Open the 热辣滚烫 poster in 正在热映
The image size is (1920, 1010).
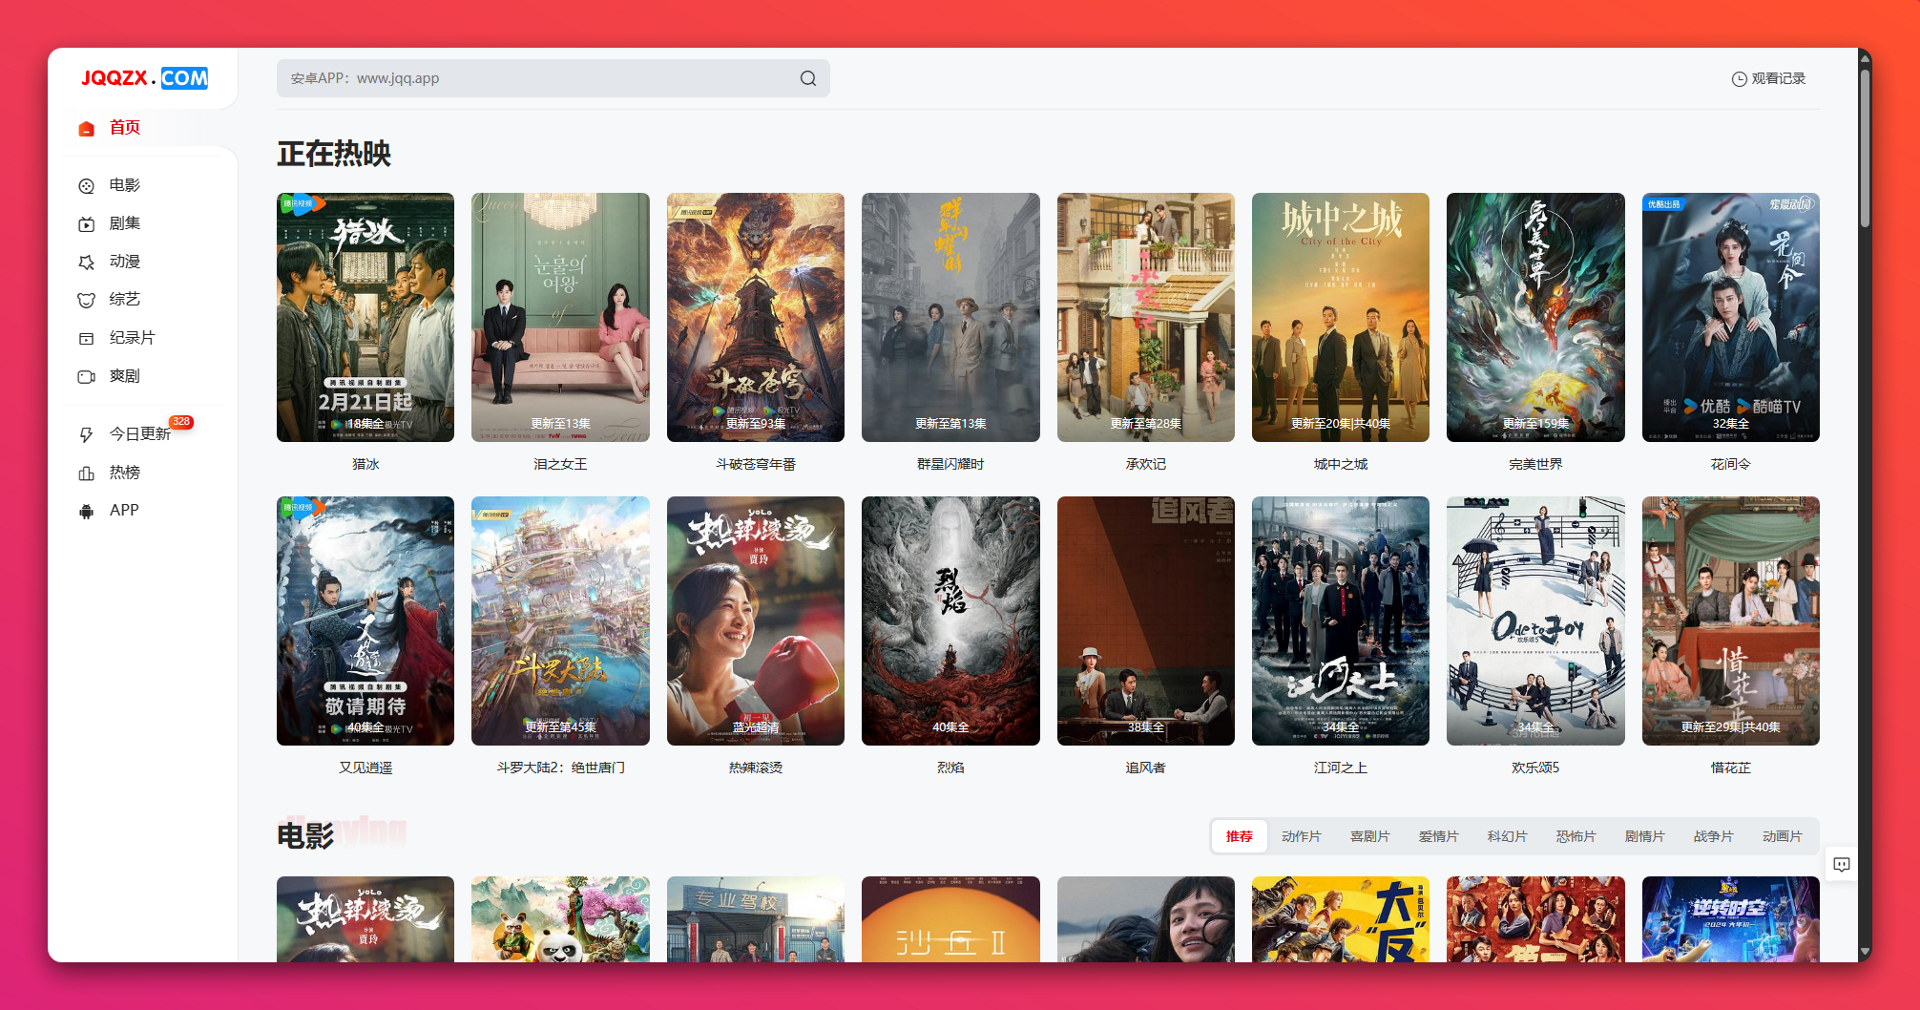[755, 621]
